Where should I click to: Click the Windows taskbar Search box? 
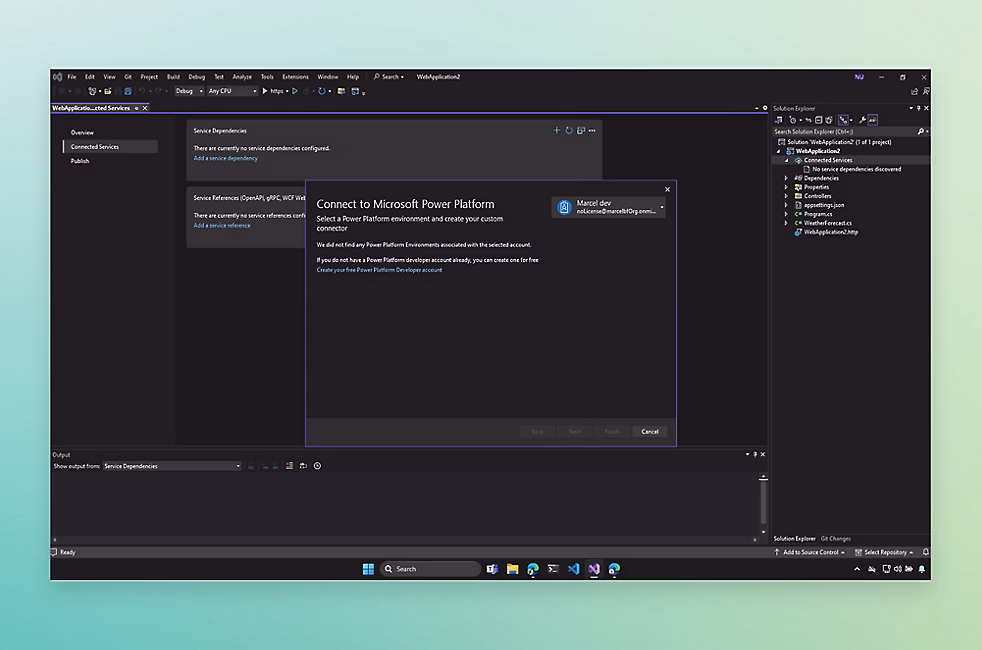point(430,569)
